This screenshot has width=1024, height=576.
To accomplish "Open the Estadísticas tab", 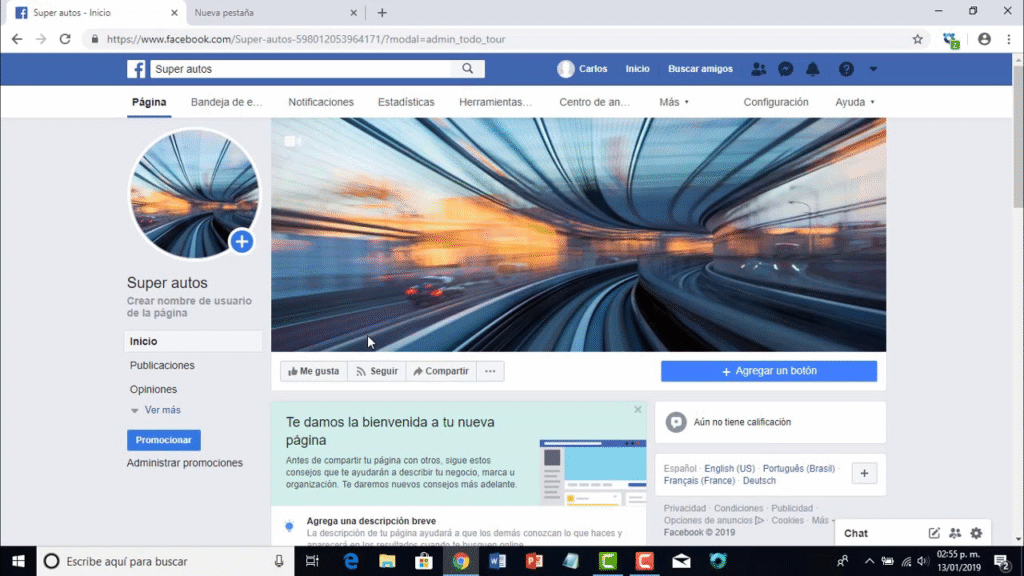I will click(406, 102).
